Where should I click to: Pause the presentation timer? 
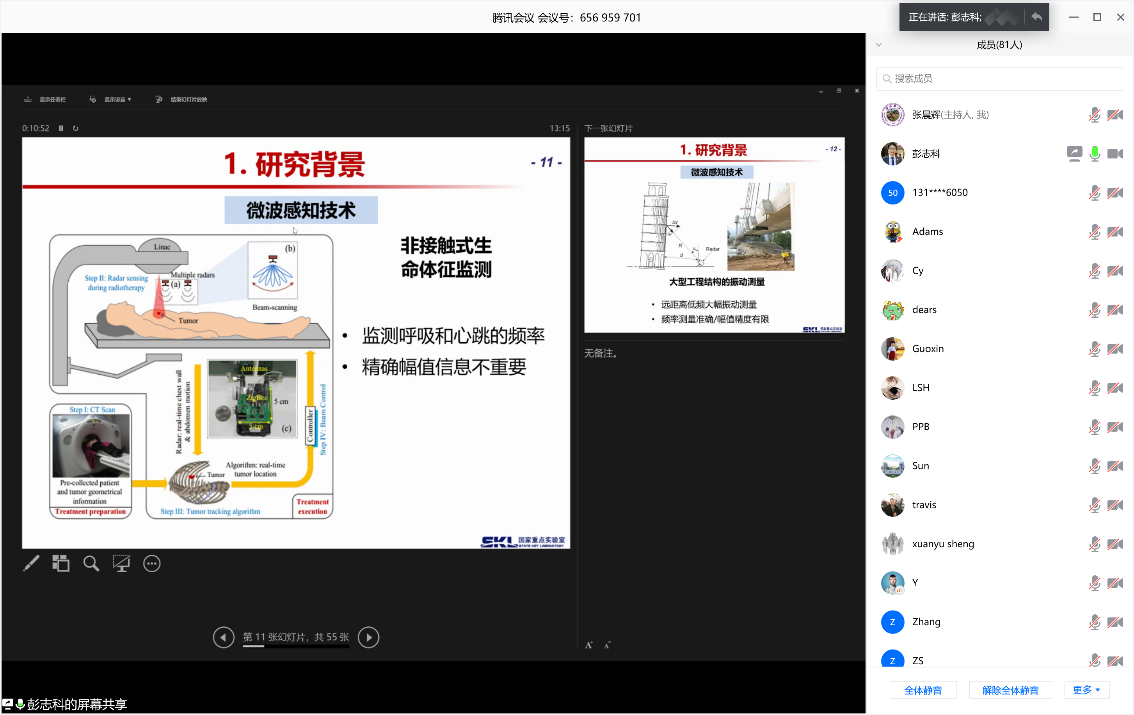[62, 128]
